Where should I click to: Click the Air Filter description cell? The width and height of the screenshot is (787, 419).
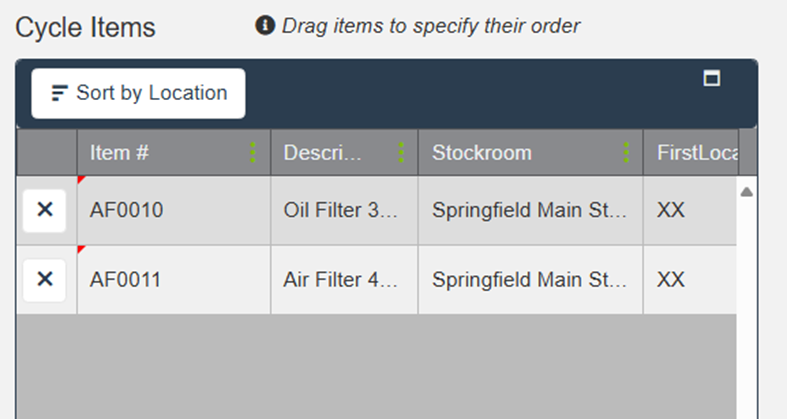[341, 280]
